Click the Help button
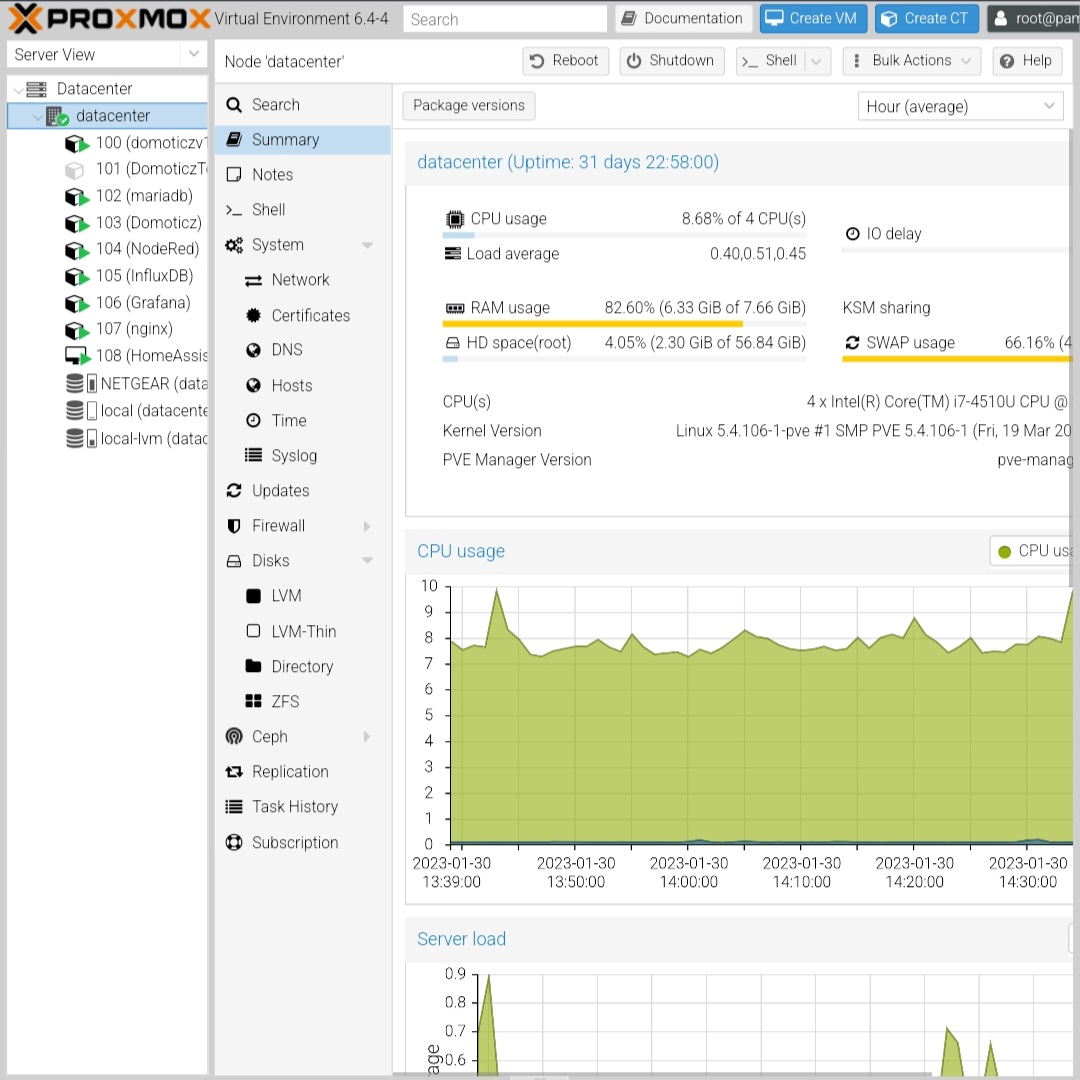Image resolution: width=1080 pixels, height=1080 pixels. tap(1027, 61)
